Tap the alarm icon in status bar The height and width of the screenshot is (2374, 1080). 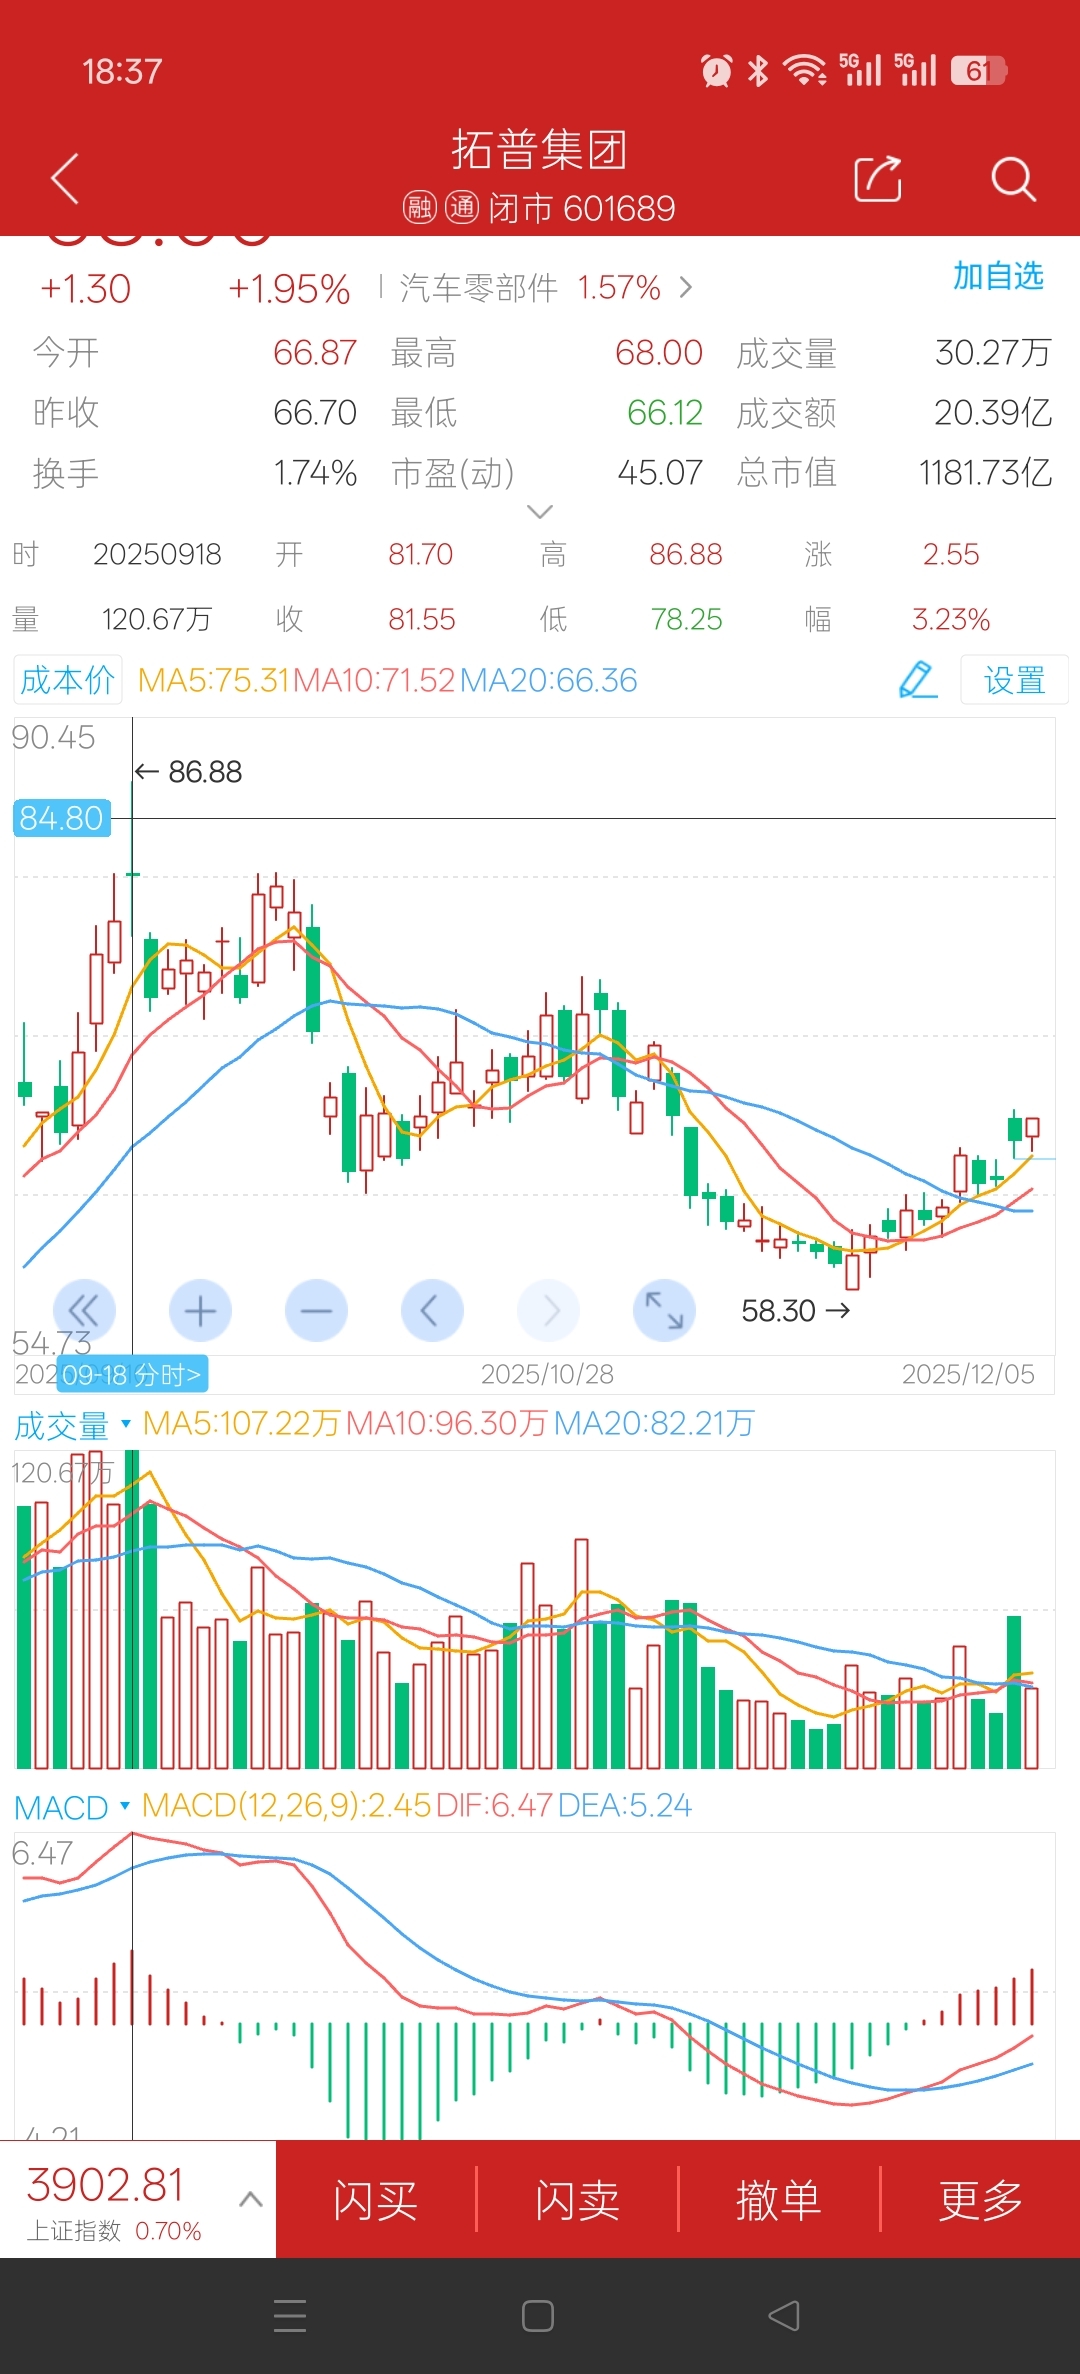pyautogui.click(x=716, y=71)
